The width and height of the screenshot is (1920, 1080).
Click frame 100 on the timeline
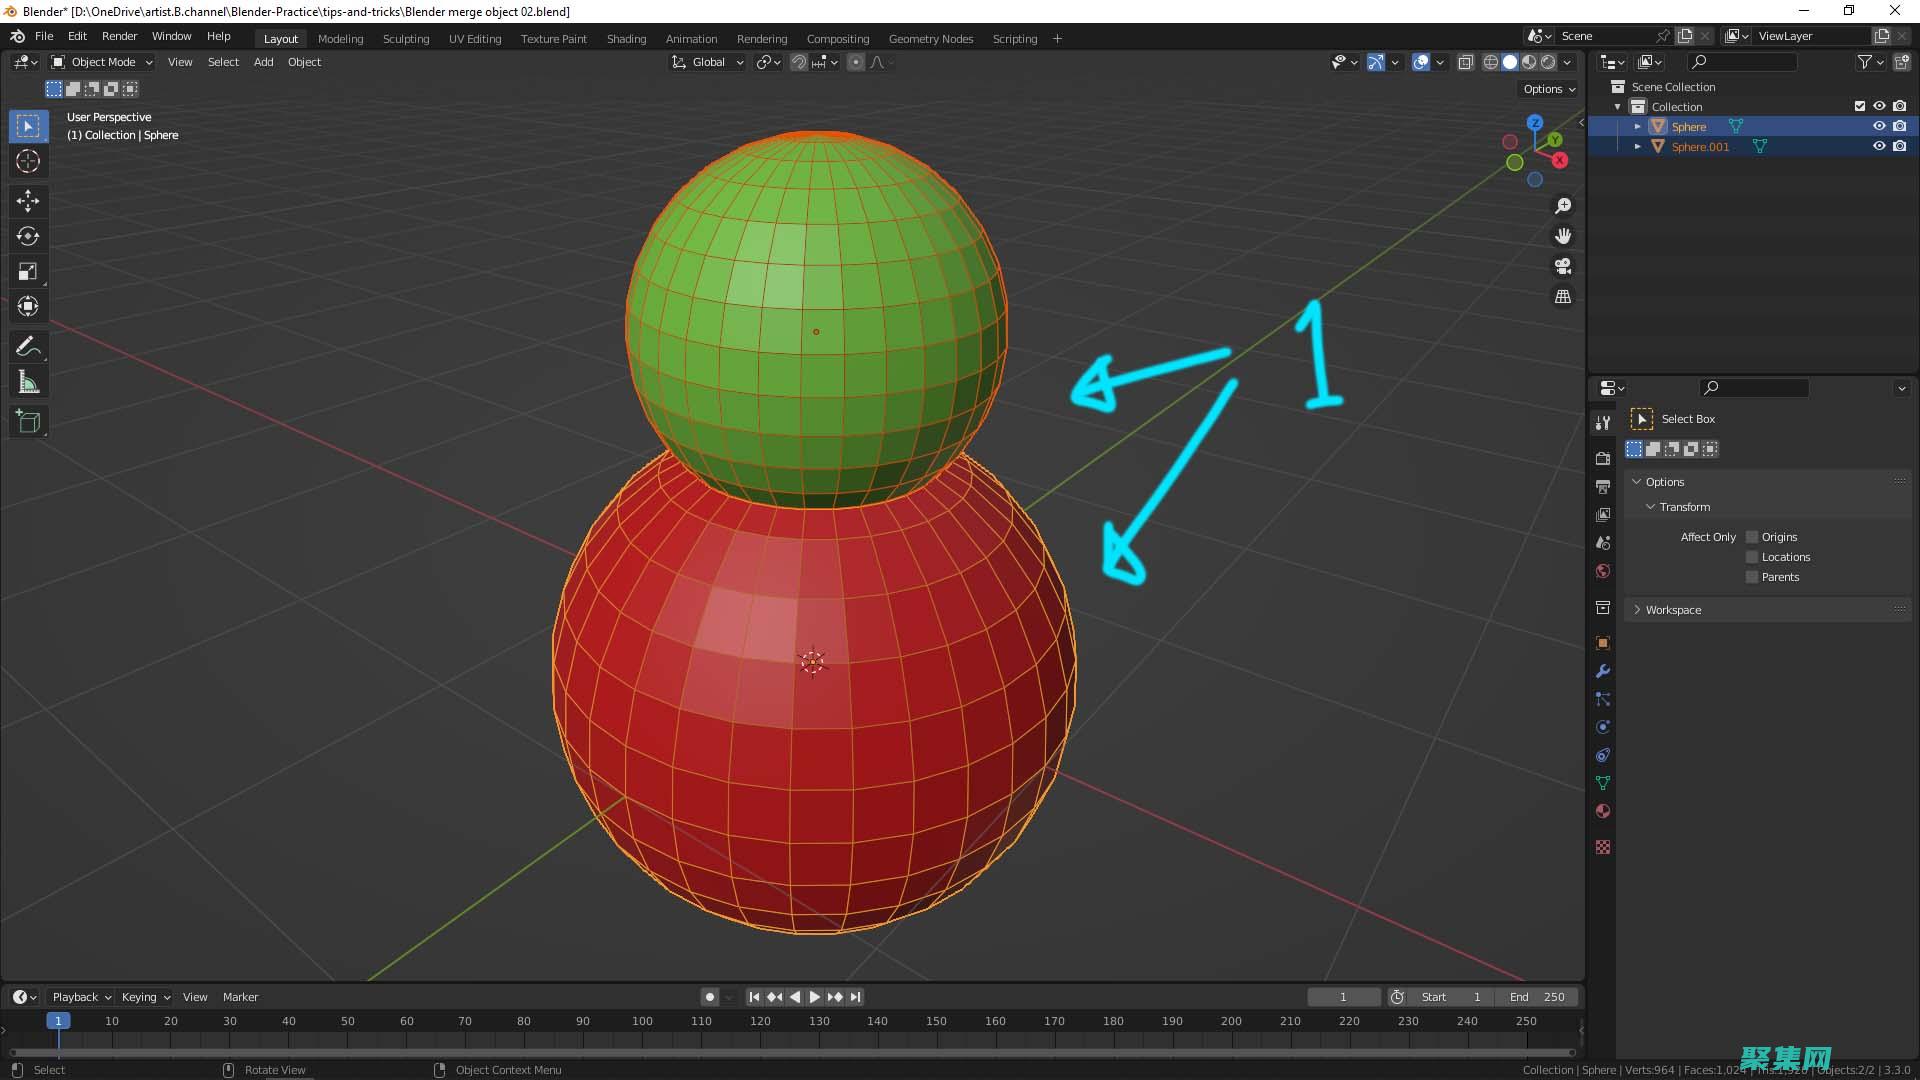tap(642, 1022)
